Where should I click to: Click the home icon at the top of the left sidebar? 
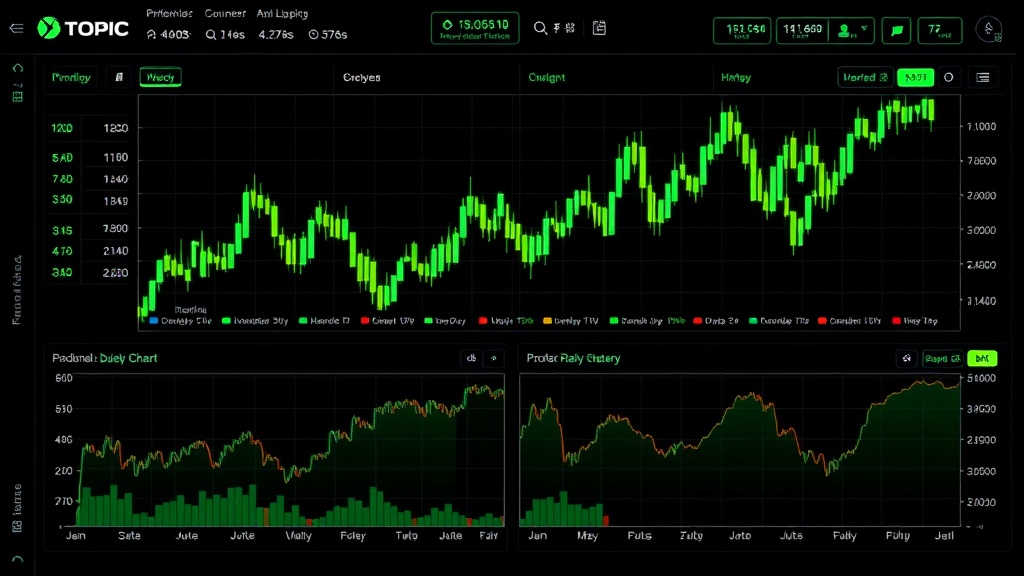[18, 68]
